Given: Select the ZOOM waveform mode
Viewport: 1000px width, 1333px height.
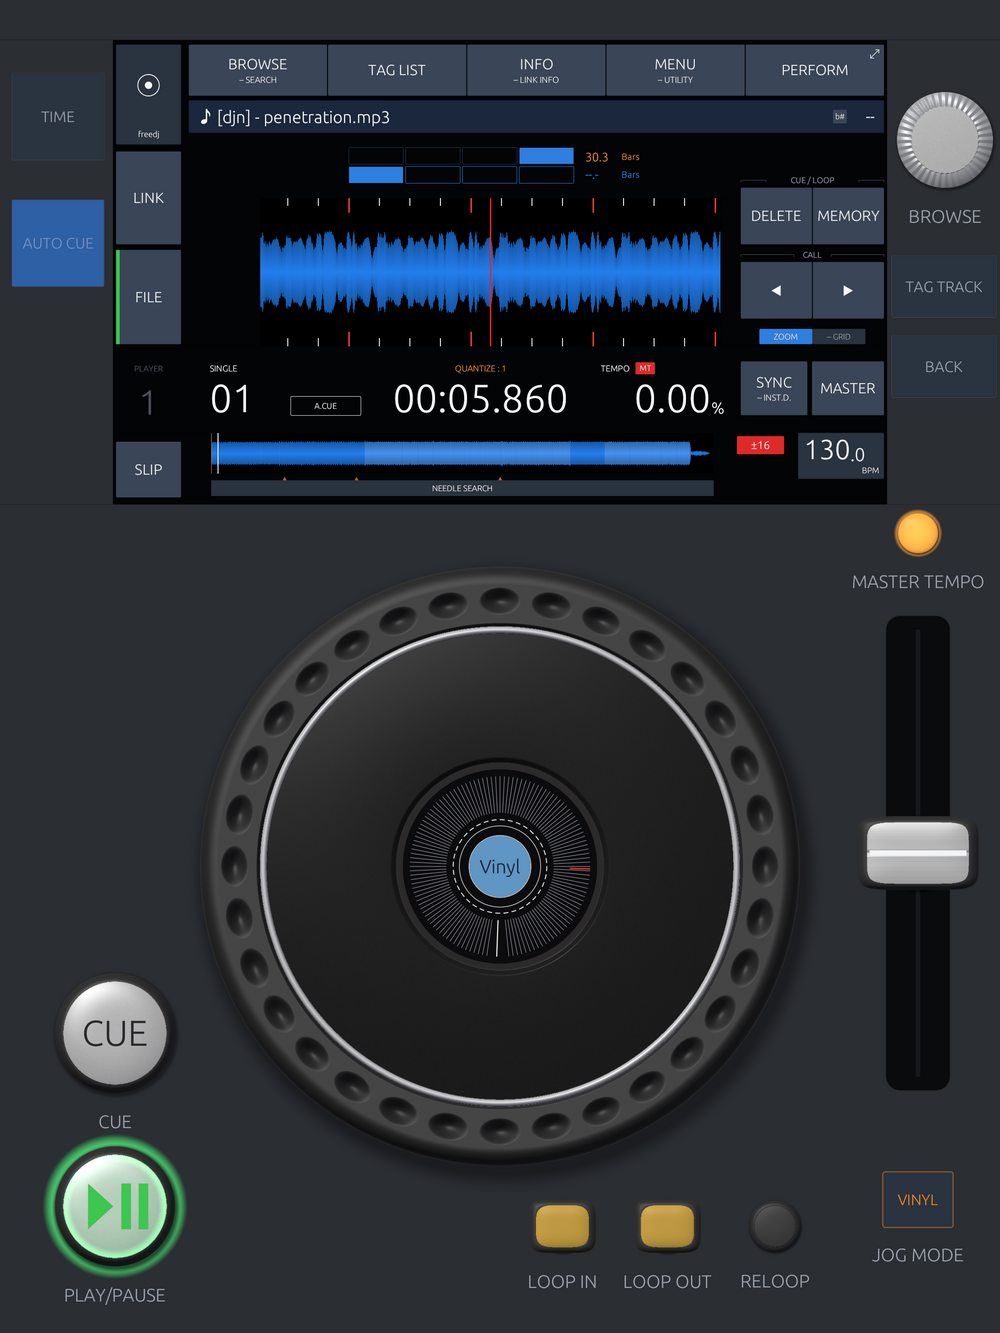Looking at the screenshot, I should pos(785,337).
